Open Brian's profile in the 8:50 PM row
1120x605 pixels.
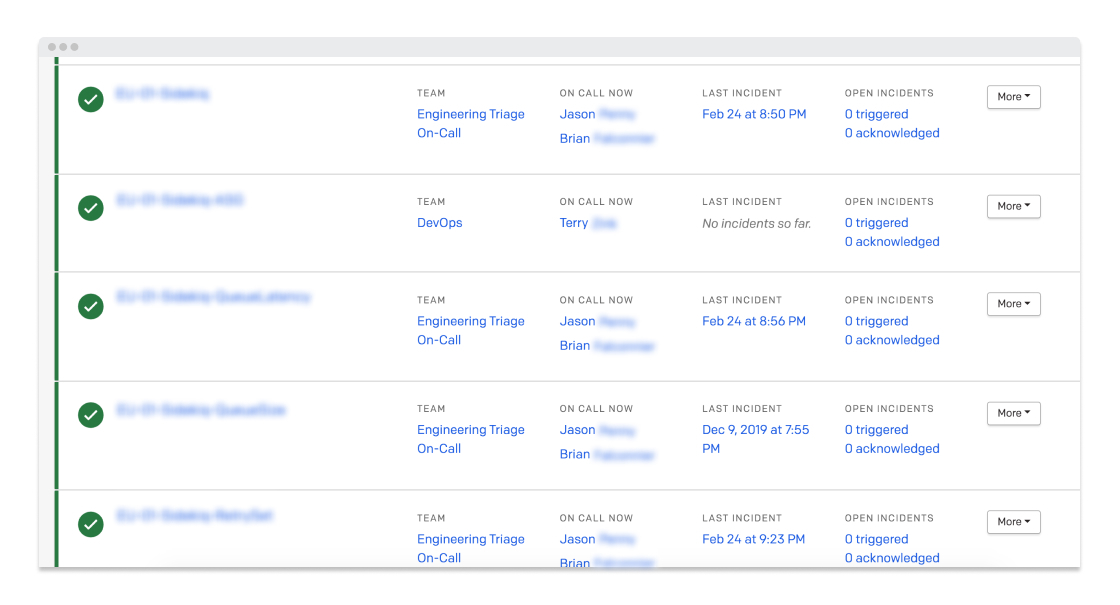(606, 139)
